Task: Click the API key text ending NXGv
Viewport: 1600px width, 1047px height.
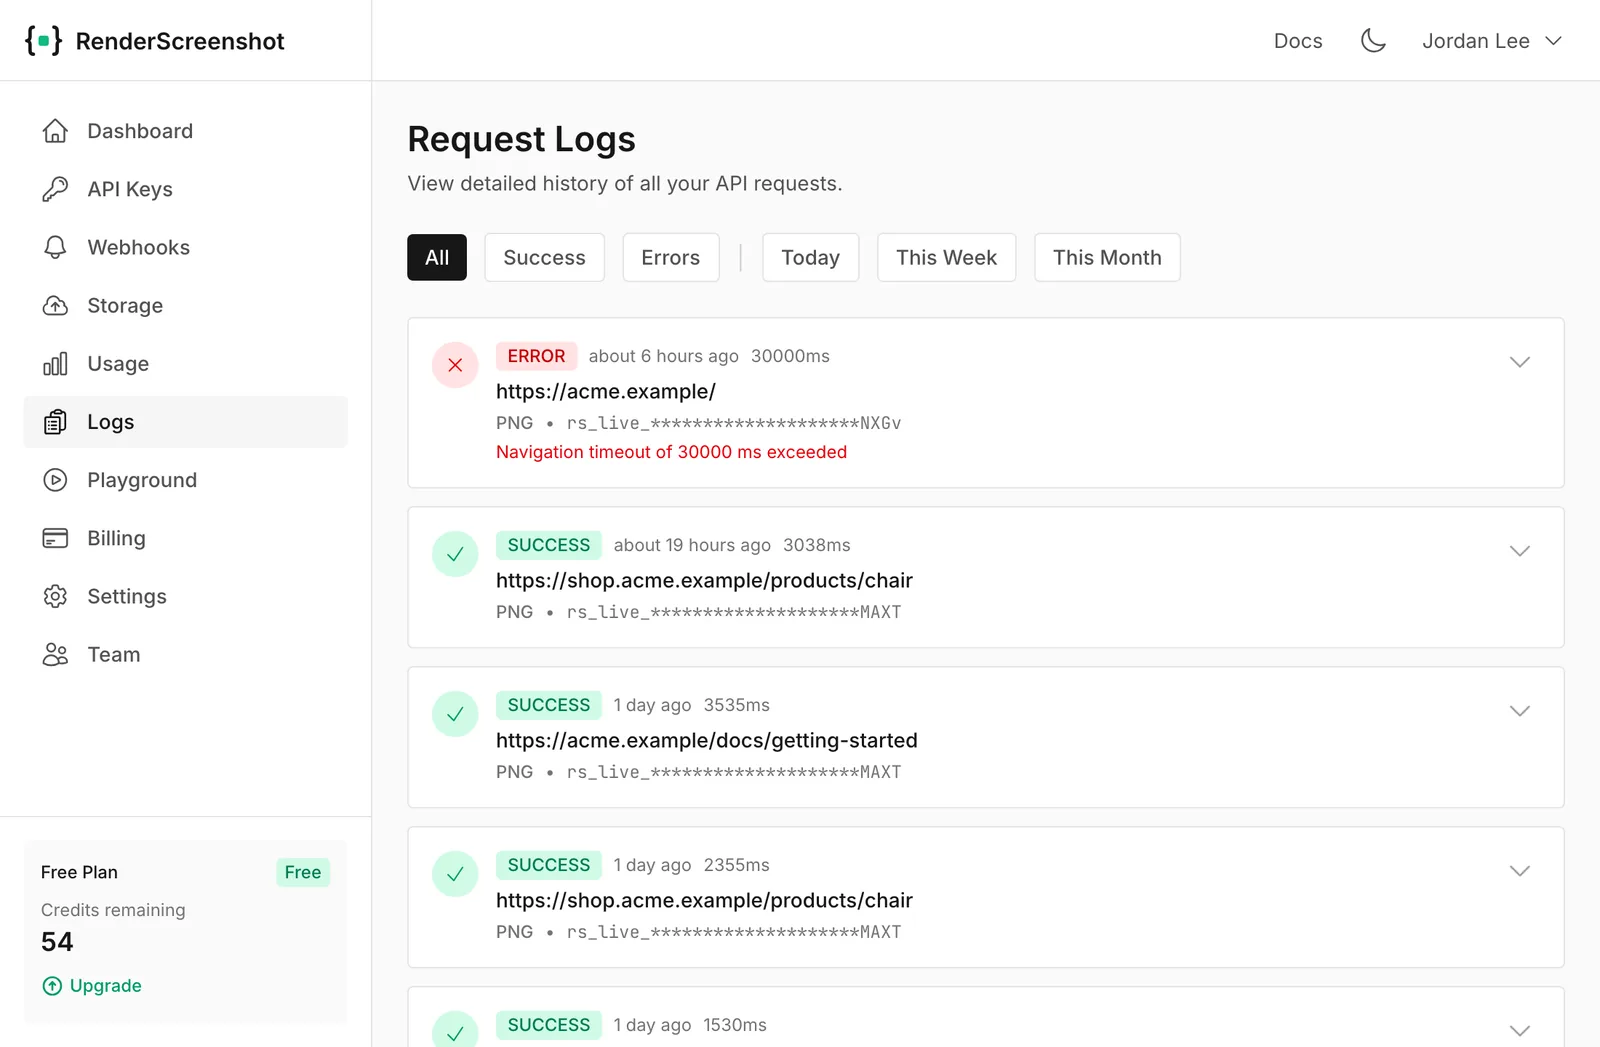Action: (734, 423)
